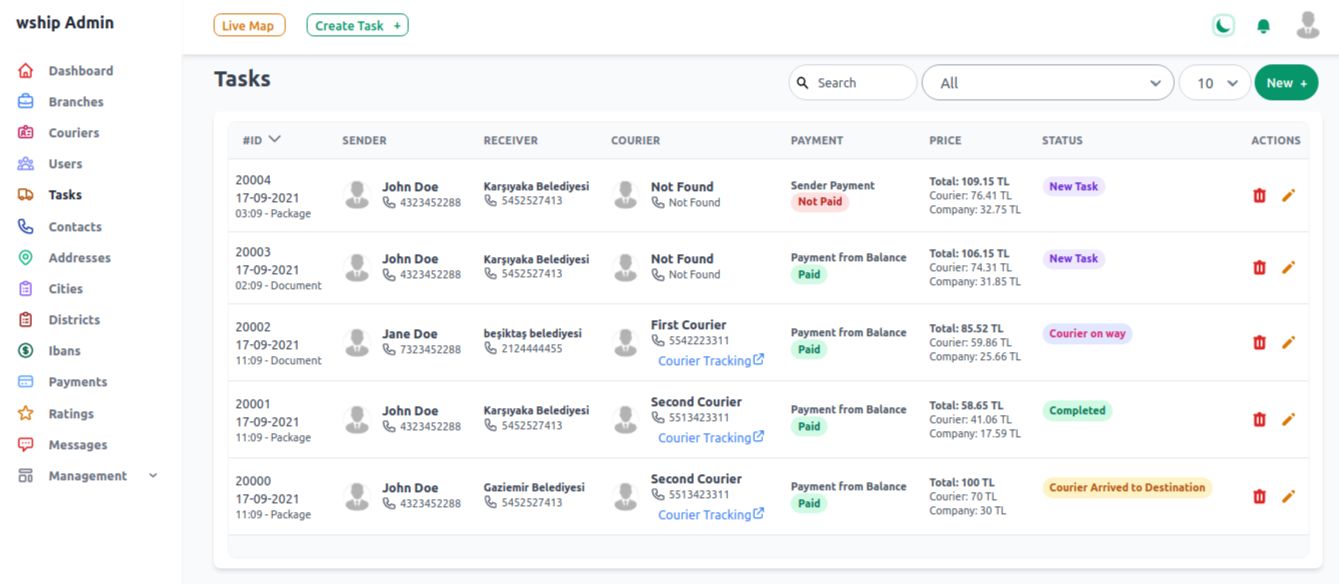Image resolution: width=1339 pixels, height=584 pixels.
Task: Click trash icon for task 20001
Action: pyautogui.click(x=1259, y=419)
